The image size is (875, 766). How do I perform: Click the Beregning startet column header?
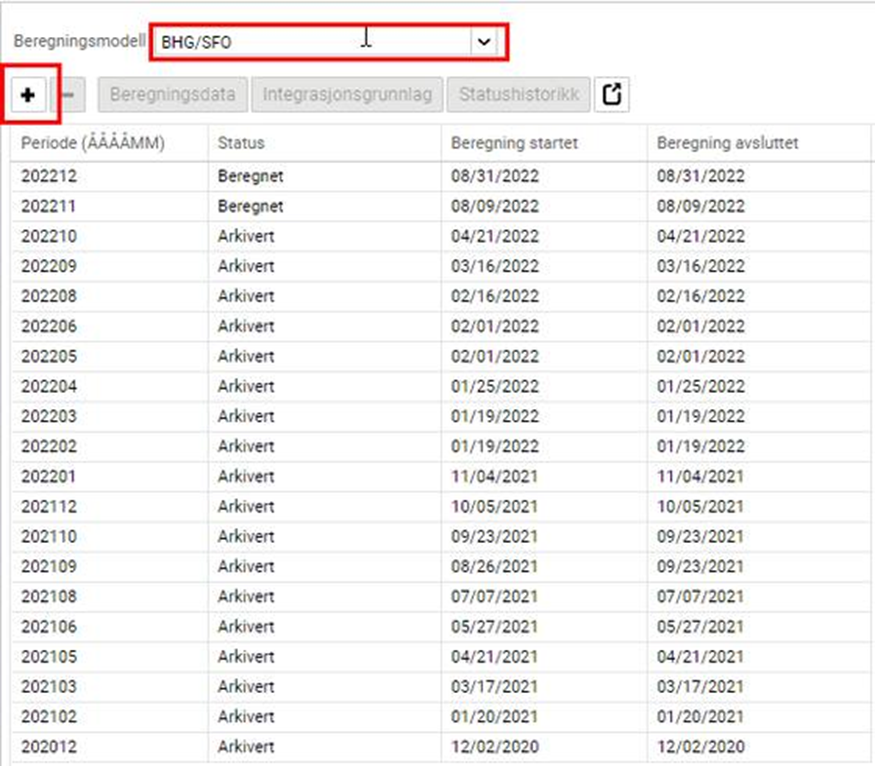[514, 143]
